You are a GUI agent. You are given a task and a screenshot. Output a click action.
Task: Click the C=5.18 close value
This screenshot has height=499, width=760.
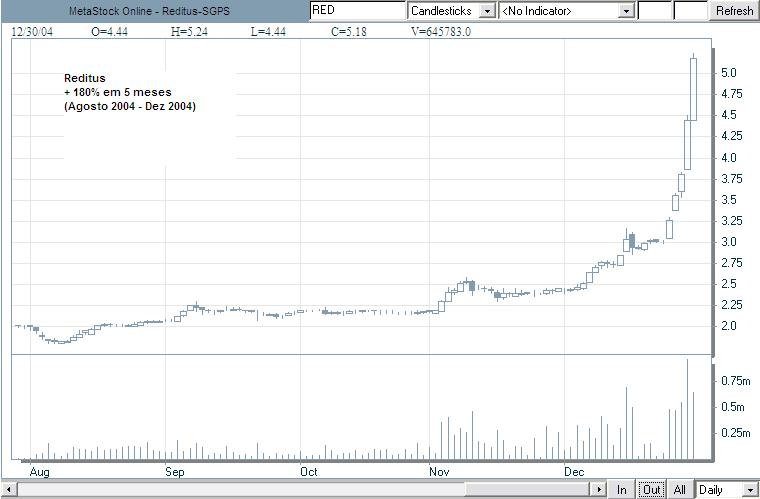[x=349, y=32]
